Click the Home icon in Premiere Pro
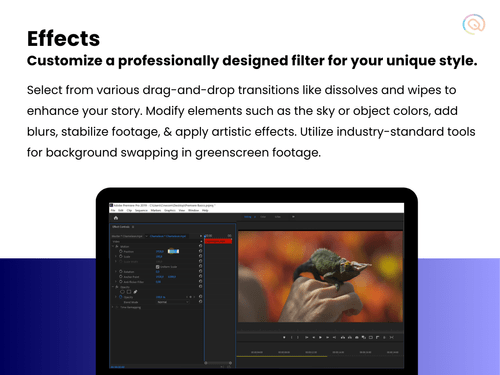Image resolution: width=500 pixels, height=375 pixels. pyautogui.click(x=116, y=218)
